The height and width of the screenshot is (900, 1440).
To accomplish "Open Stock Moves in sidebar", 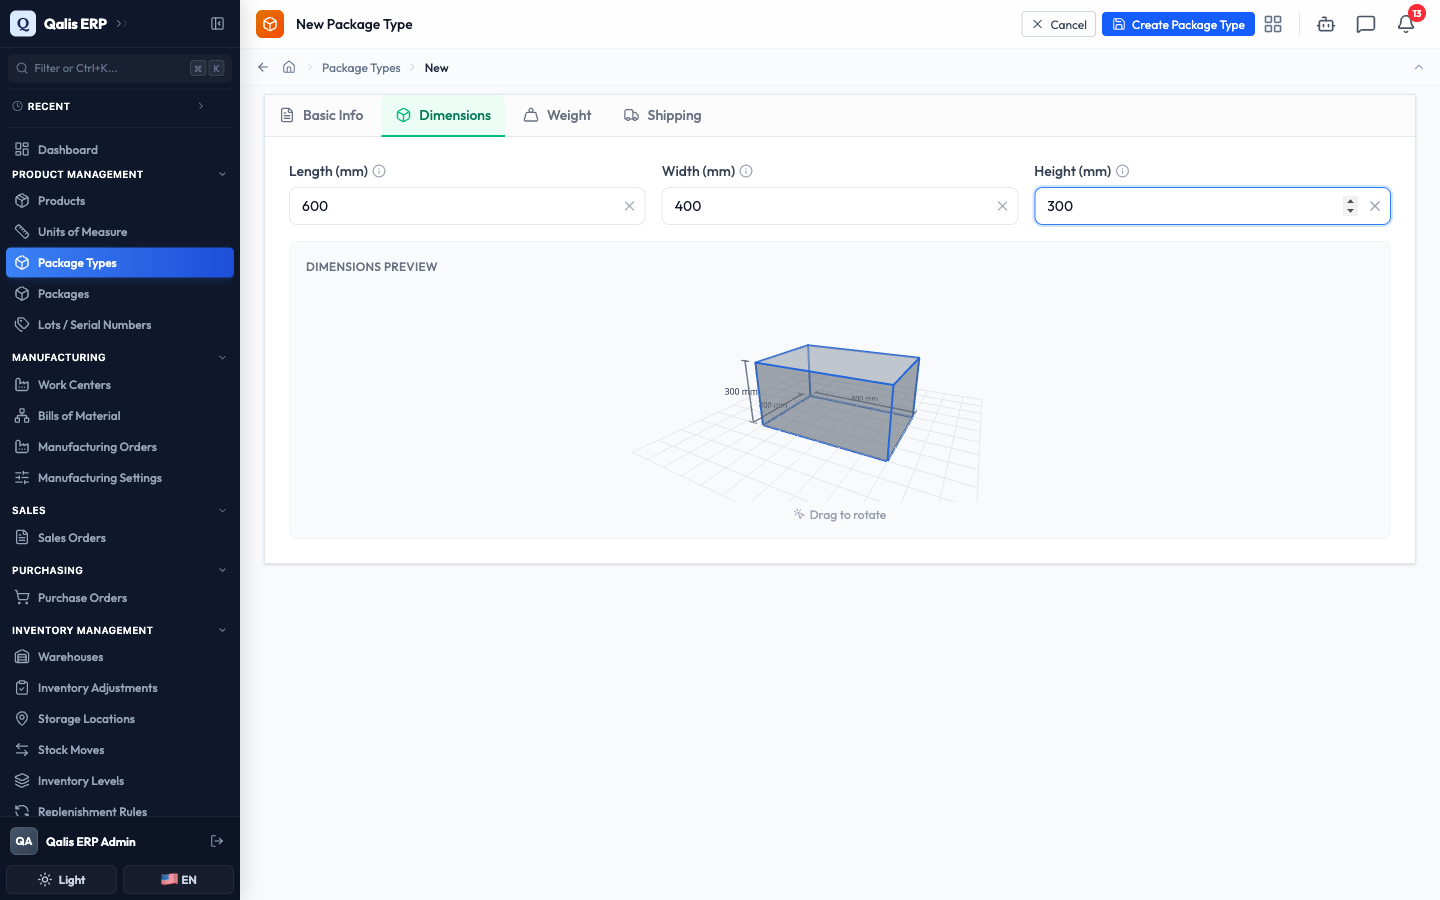I will (120, 750).
